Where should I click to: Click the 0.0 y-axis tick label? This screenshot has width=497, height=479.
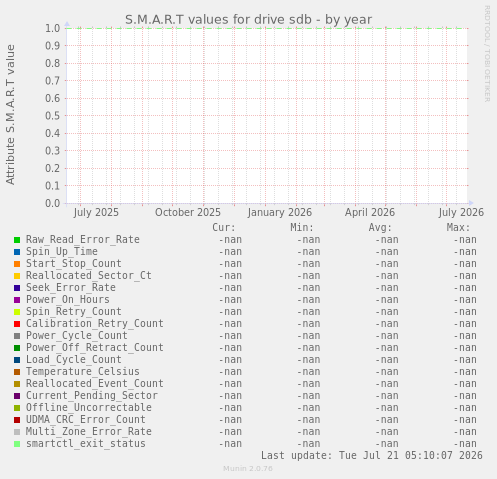[53, 203]
